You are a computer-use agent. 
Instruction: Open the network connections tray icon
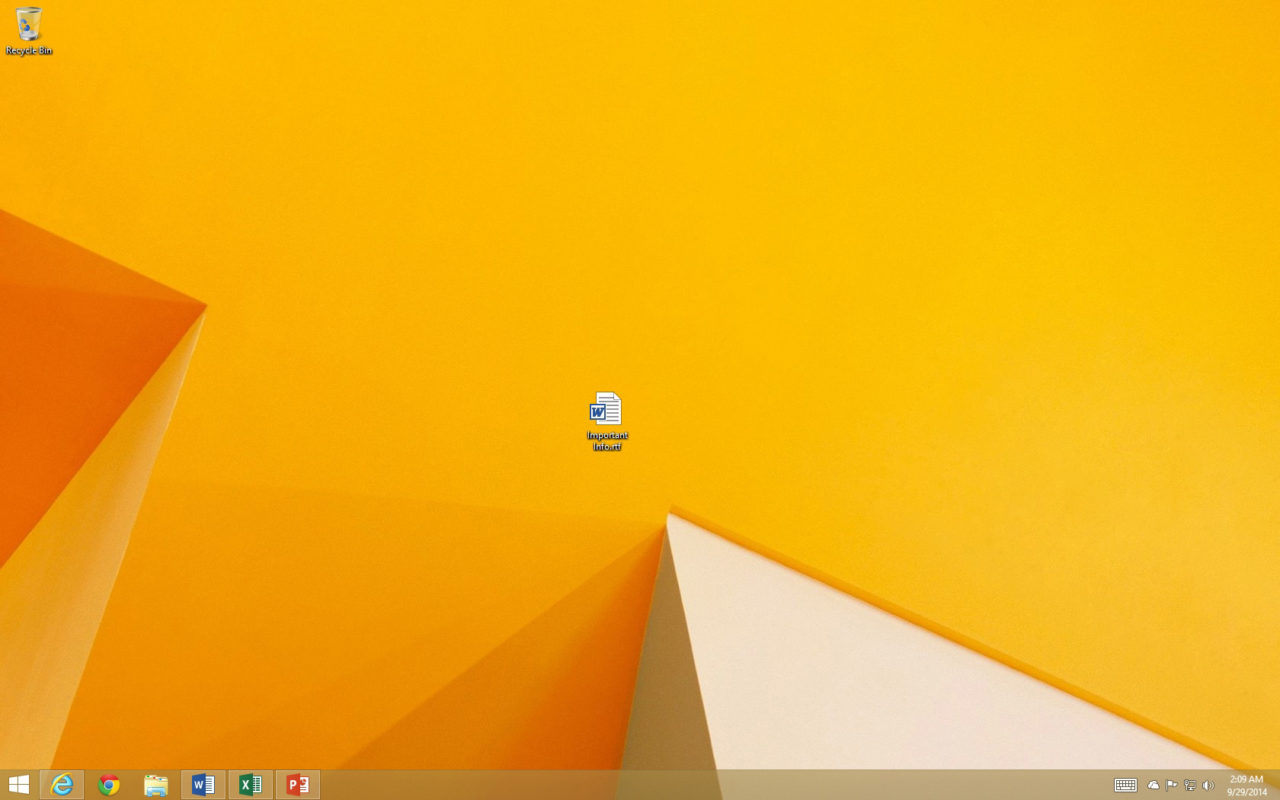[1189, 785]
